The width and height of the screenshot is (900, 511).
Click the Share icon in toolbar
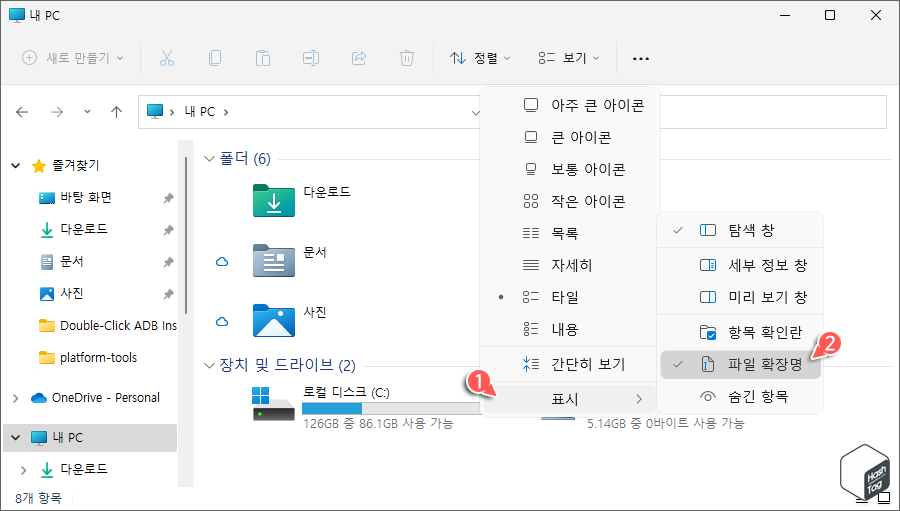tap(359, 58)
